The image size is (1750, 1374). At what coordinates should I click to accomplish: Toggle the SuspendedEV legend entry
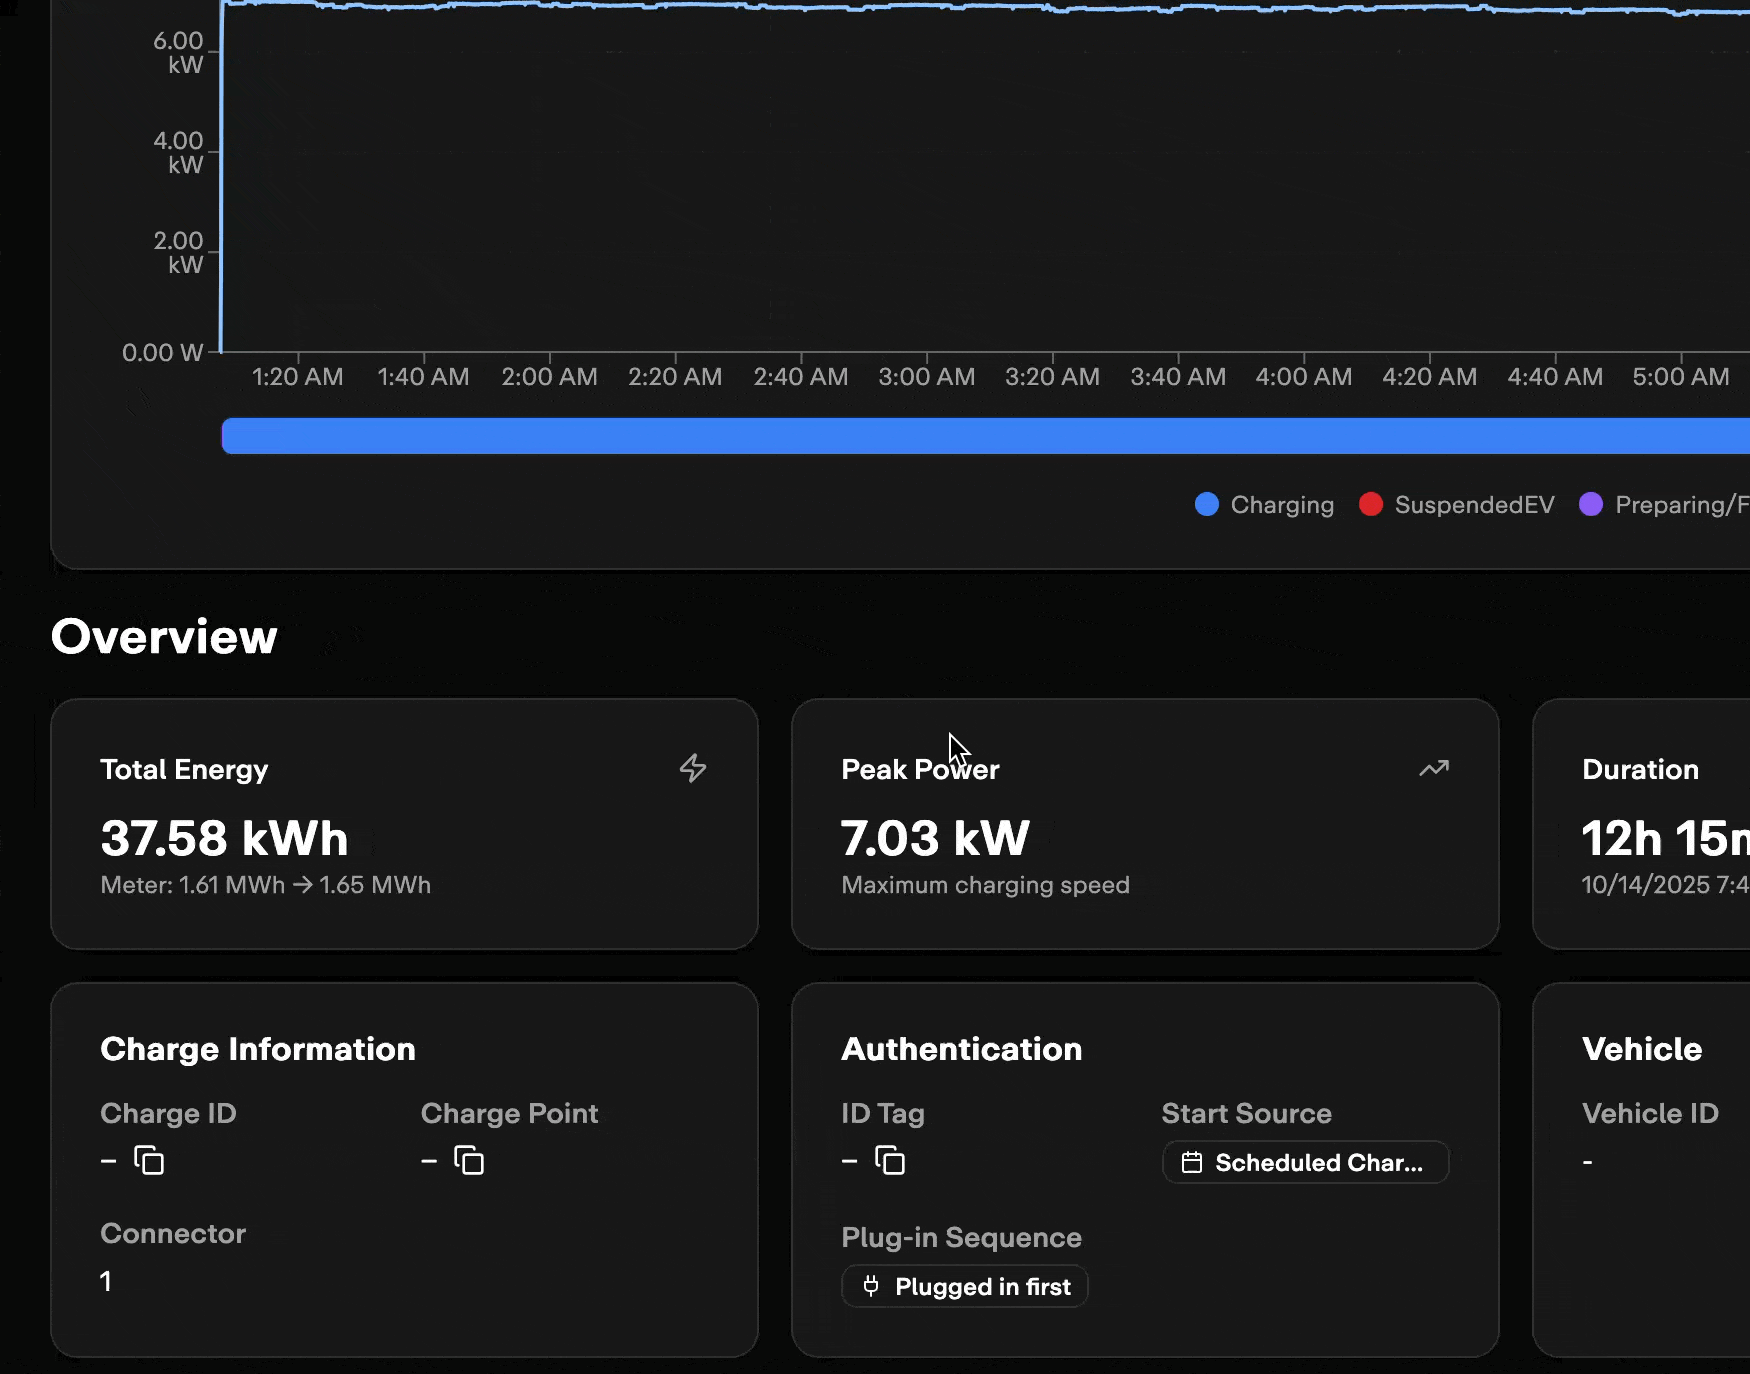click(1457, 505)
